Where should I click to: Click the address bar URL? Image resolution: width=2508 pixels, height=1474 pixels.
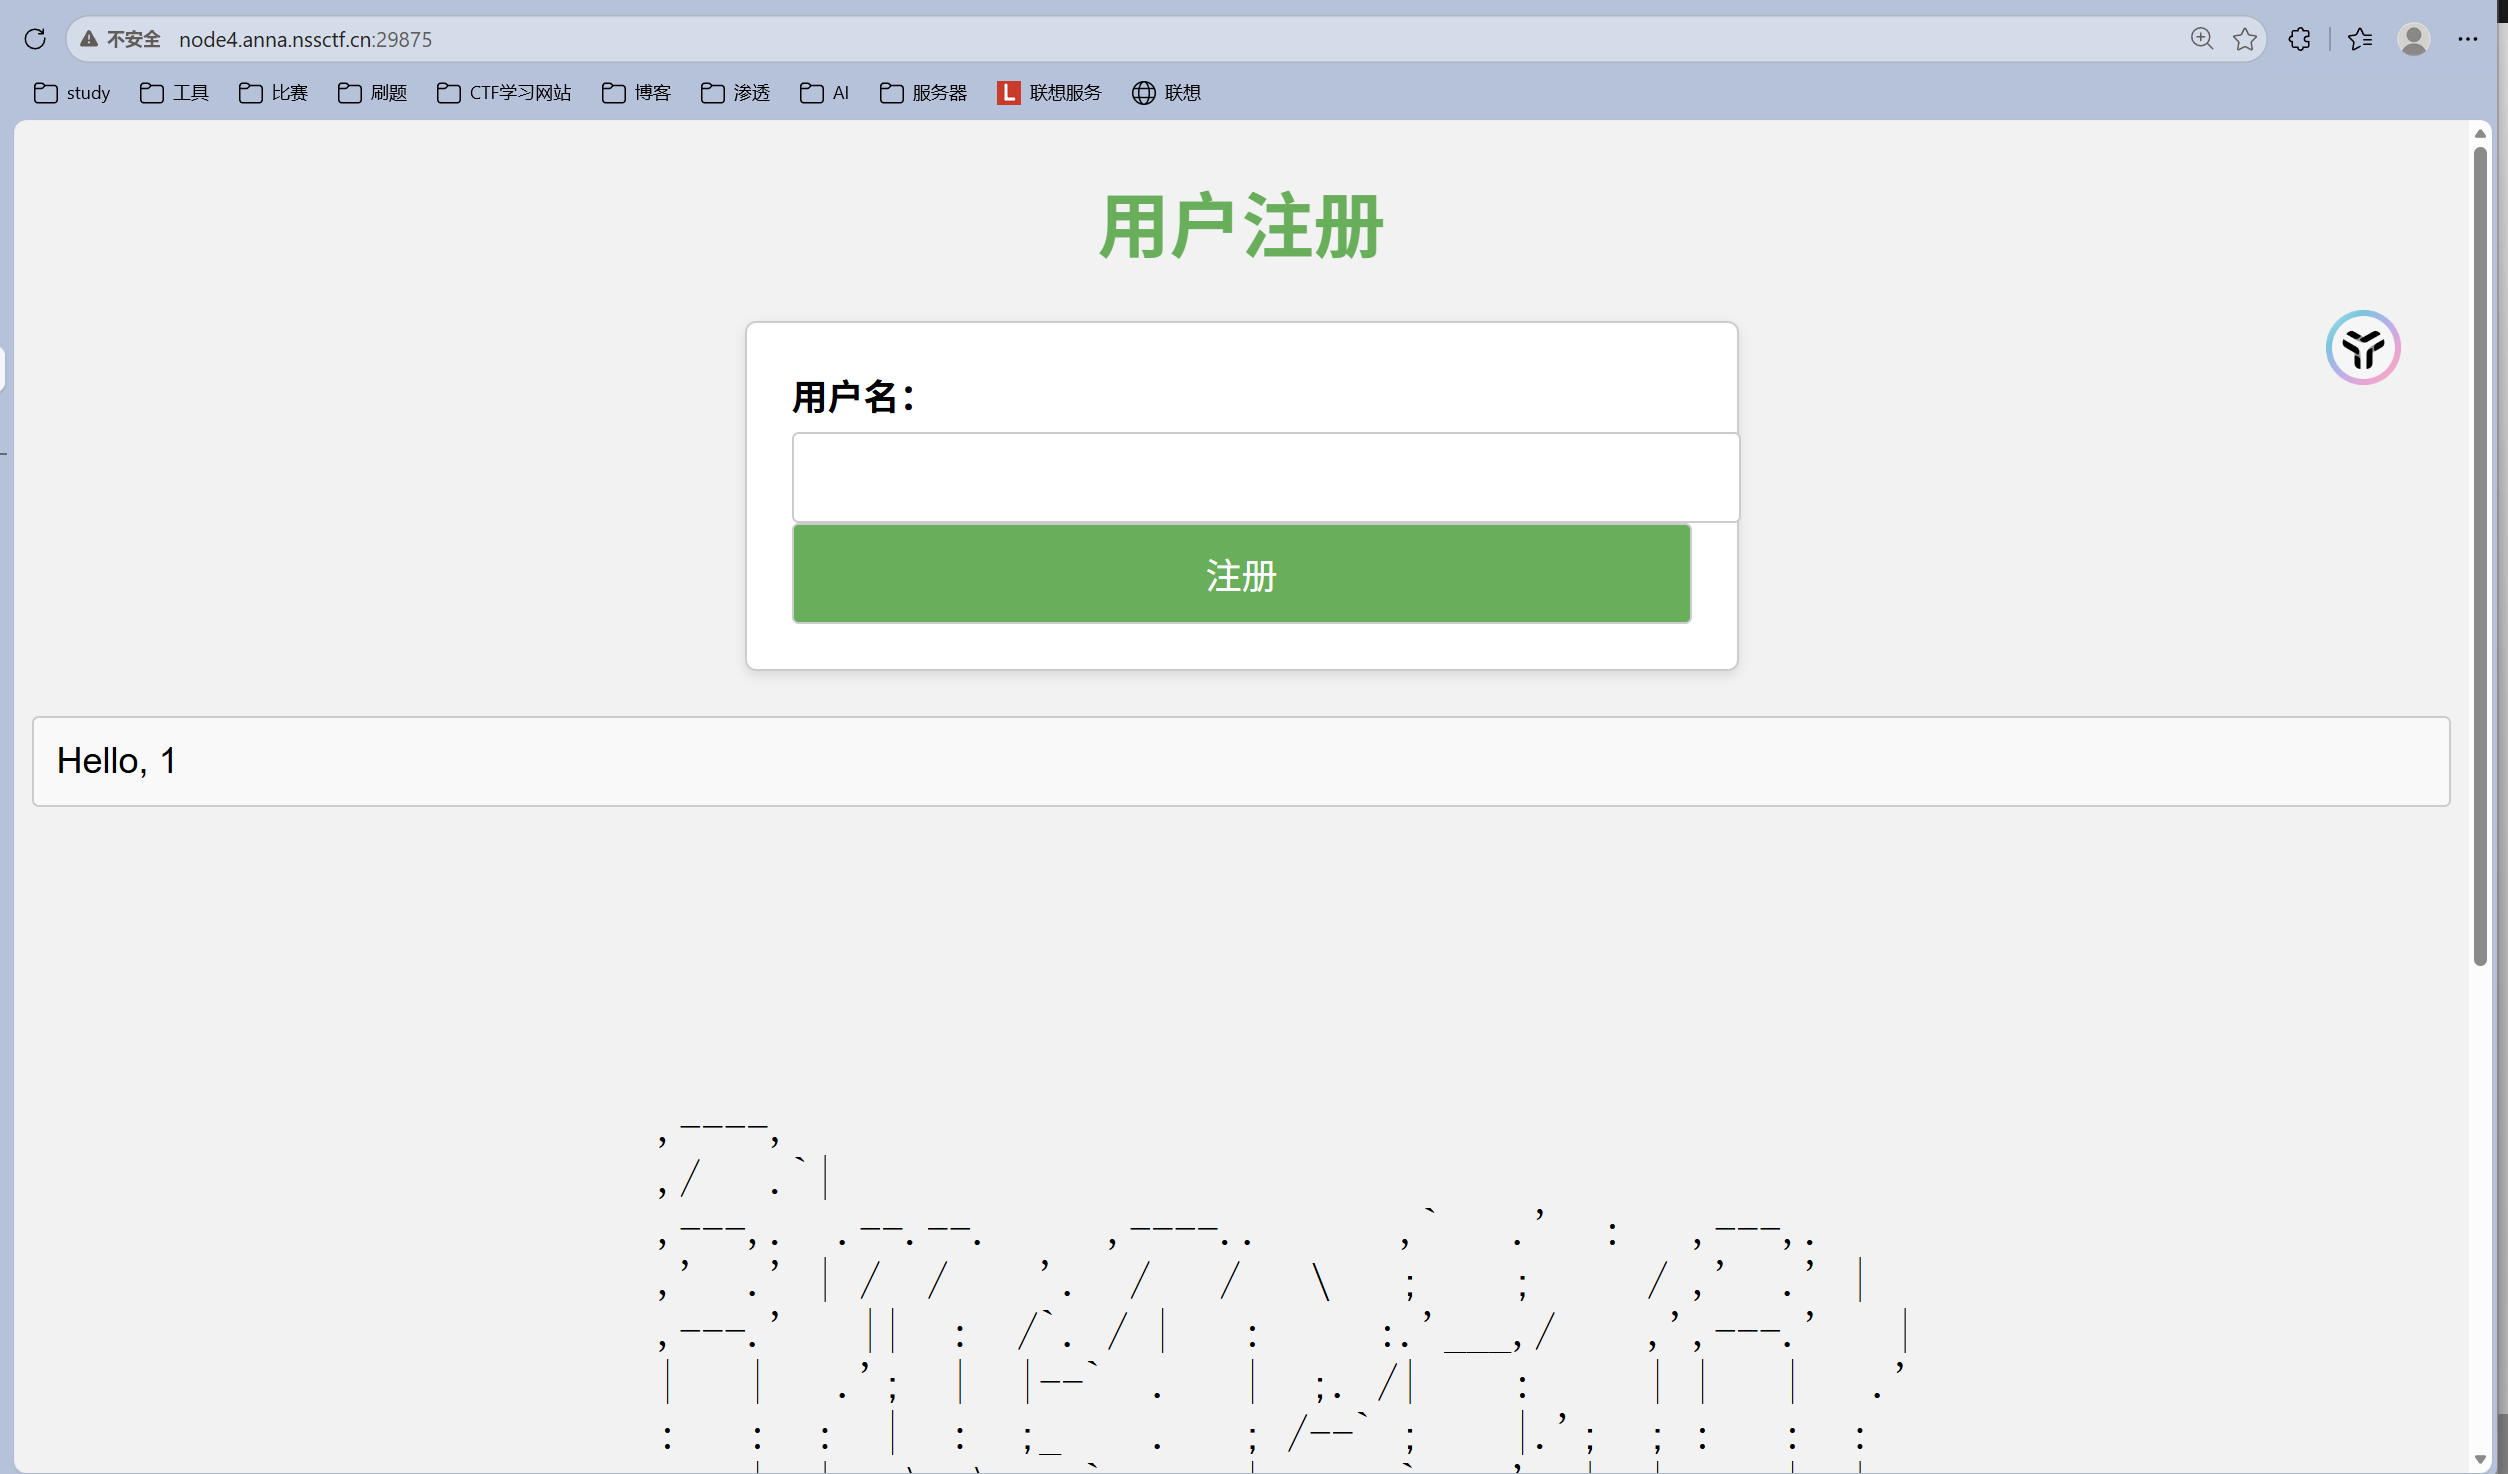[x=305, y=39]
